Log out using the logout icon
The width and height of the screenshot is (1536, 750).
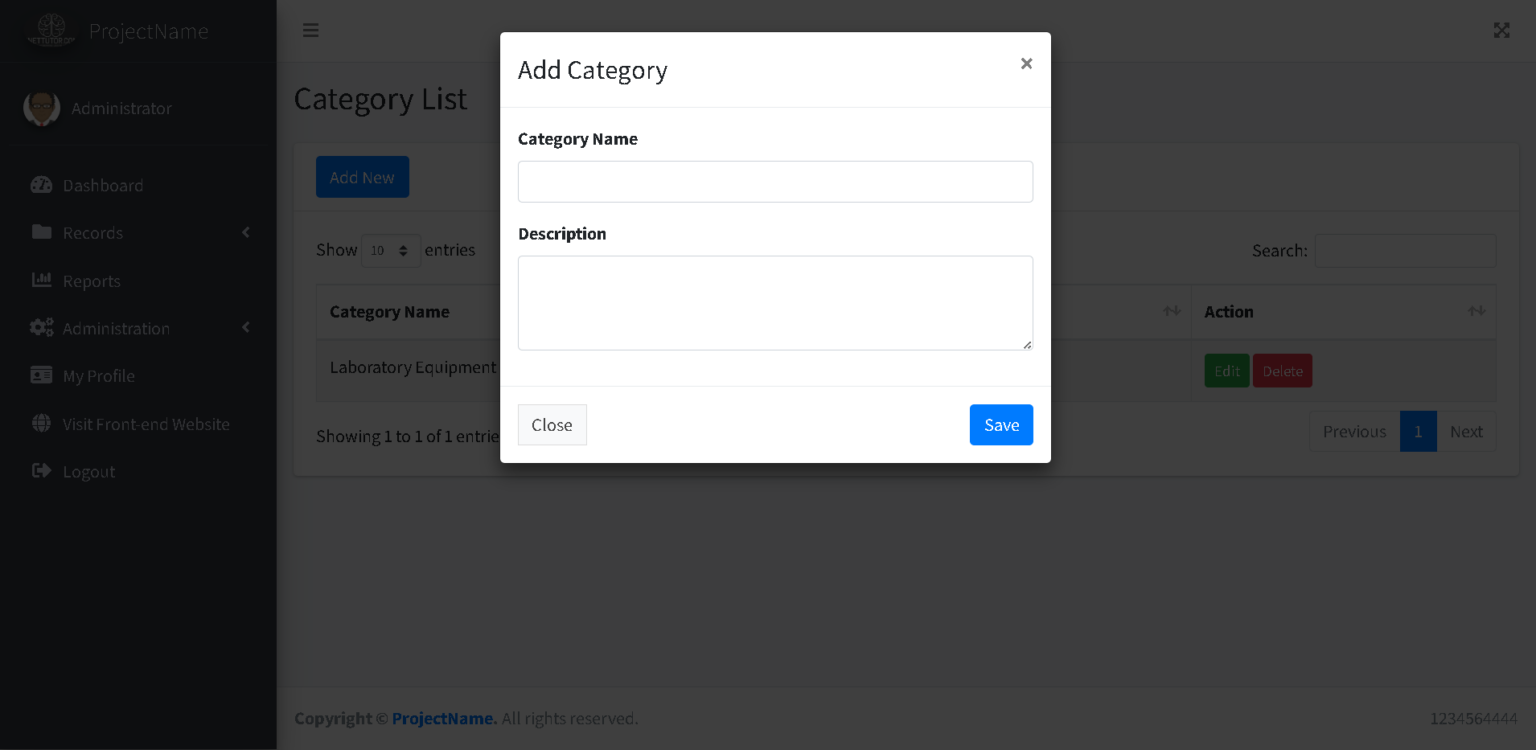click(x=41, y=471)
